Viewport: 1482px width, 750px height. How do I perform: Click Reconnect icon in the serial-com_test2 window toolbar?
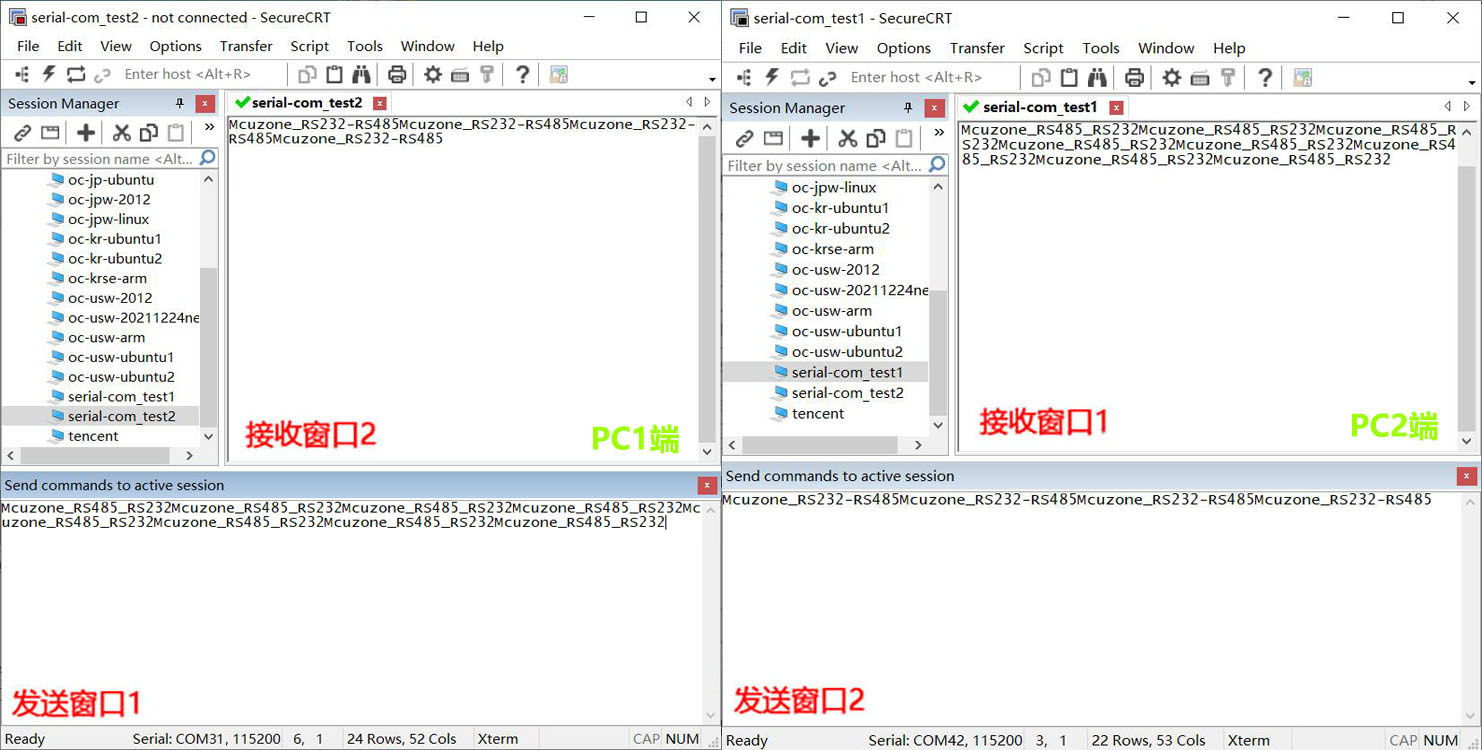coord(76,74)
